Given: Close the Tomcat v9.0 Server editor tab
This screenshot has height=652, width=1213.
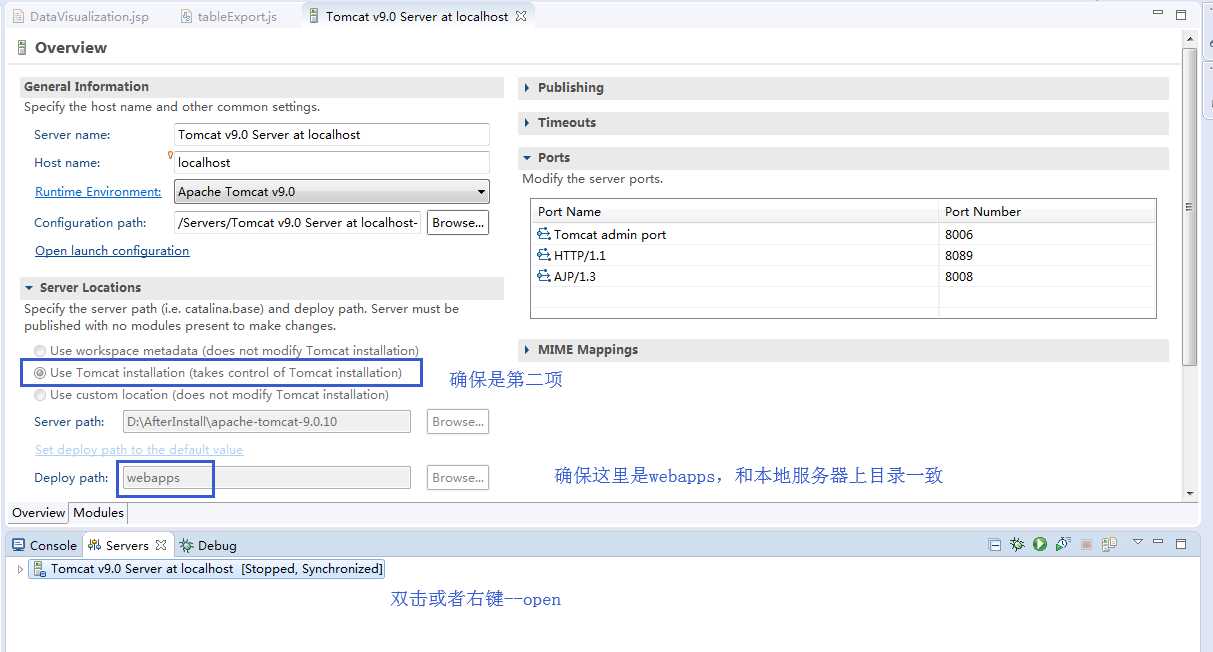Looking at the screenshot, I should click(521, 16).
